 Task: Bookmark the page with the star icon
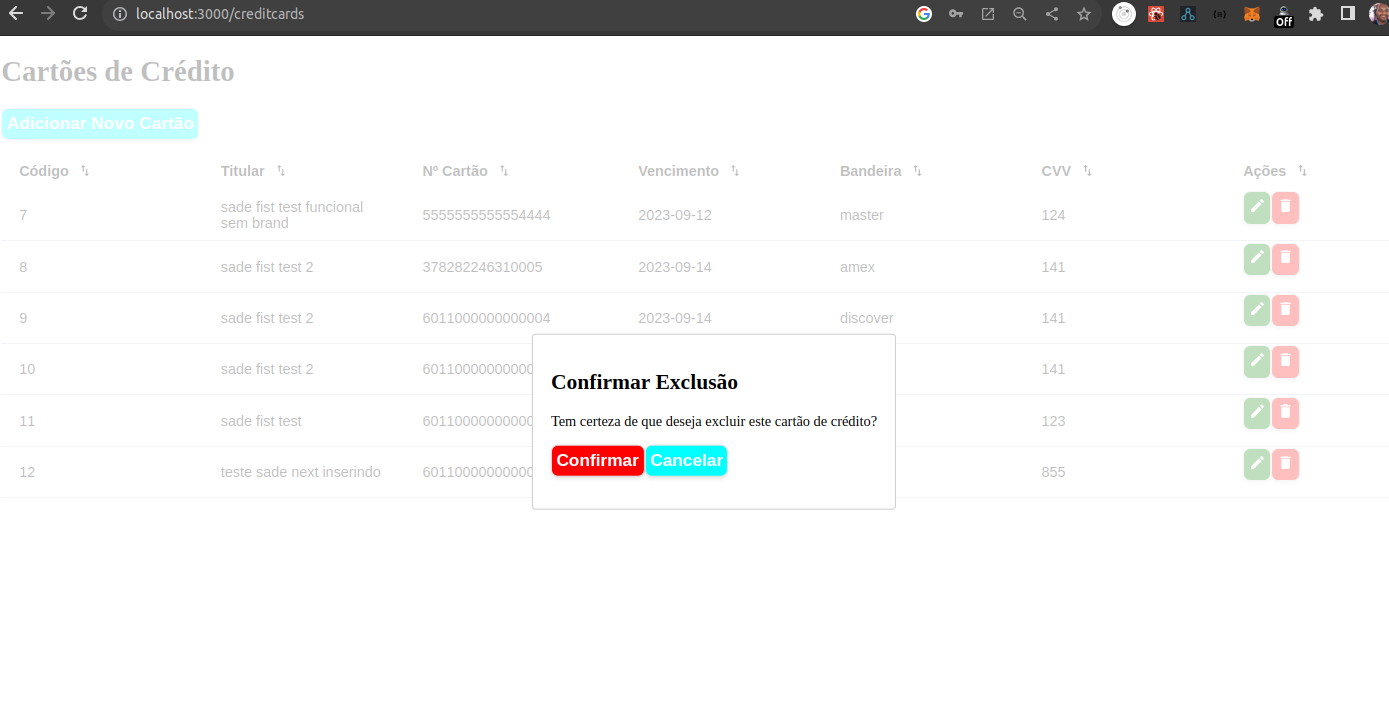[1084, 14]
